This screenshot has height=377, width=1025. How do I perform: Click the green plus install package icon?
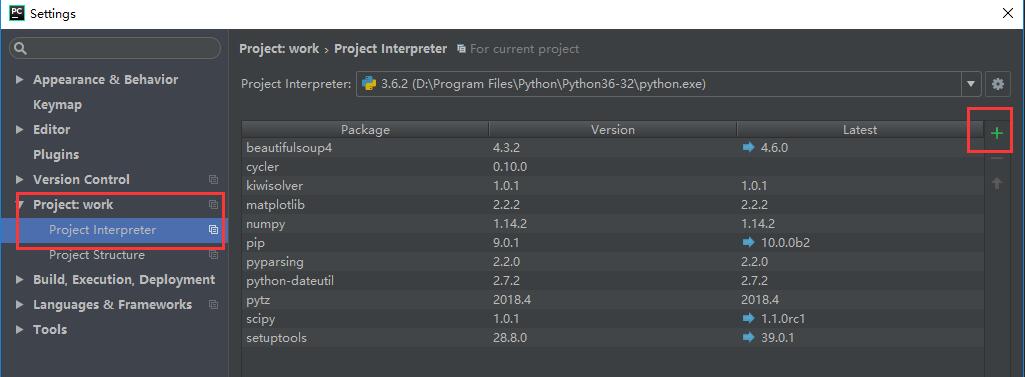click(x=996, y=133)
